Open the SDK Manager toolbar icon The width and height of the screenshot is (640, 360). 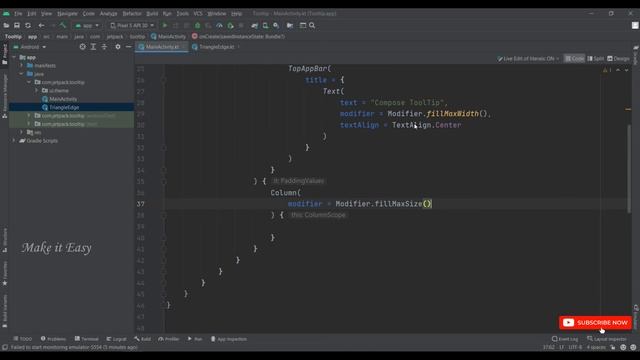tap(276, 25)
